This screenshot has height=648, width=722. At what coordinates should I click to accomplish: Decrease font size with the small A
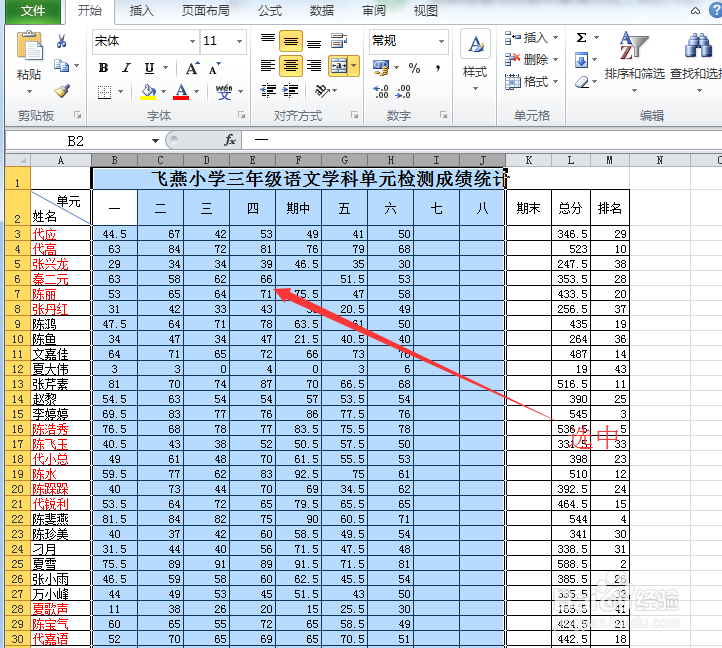pyautogui.click(x=215, y=68)
